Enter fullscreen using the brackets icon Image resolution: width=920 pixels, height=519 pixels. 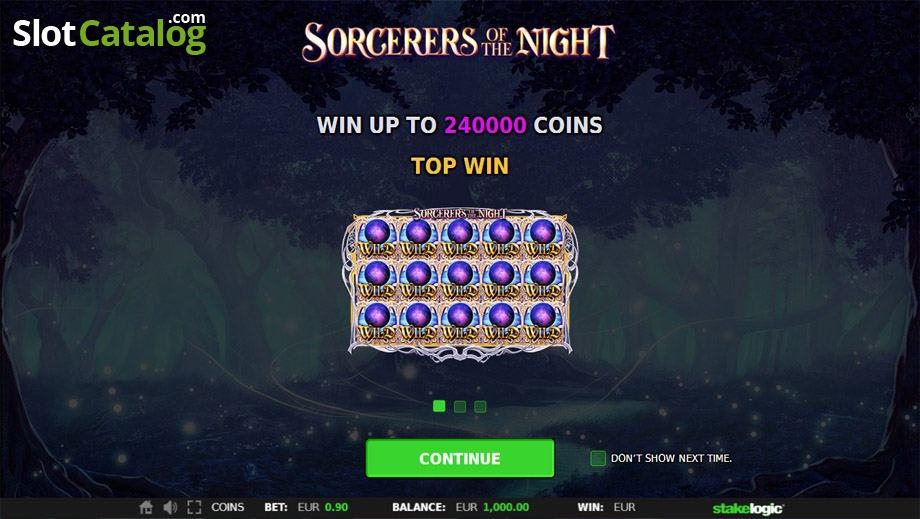[x=194, y=507]
